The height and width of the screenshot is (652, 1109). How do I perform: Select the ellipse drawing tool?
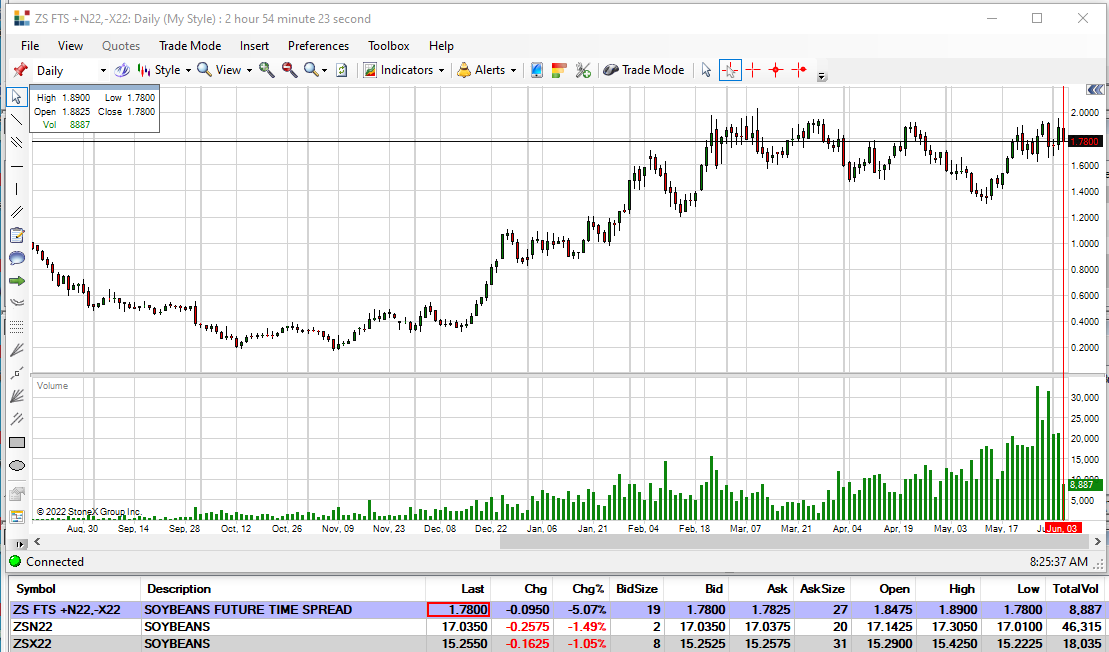click(x=17, y=466)
